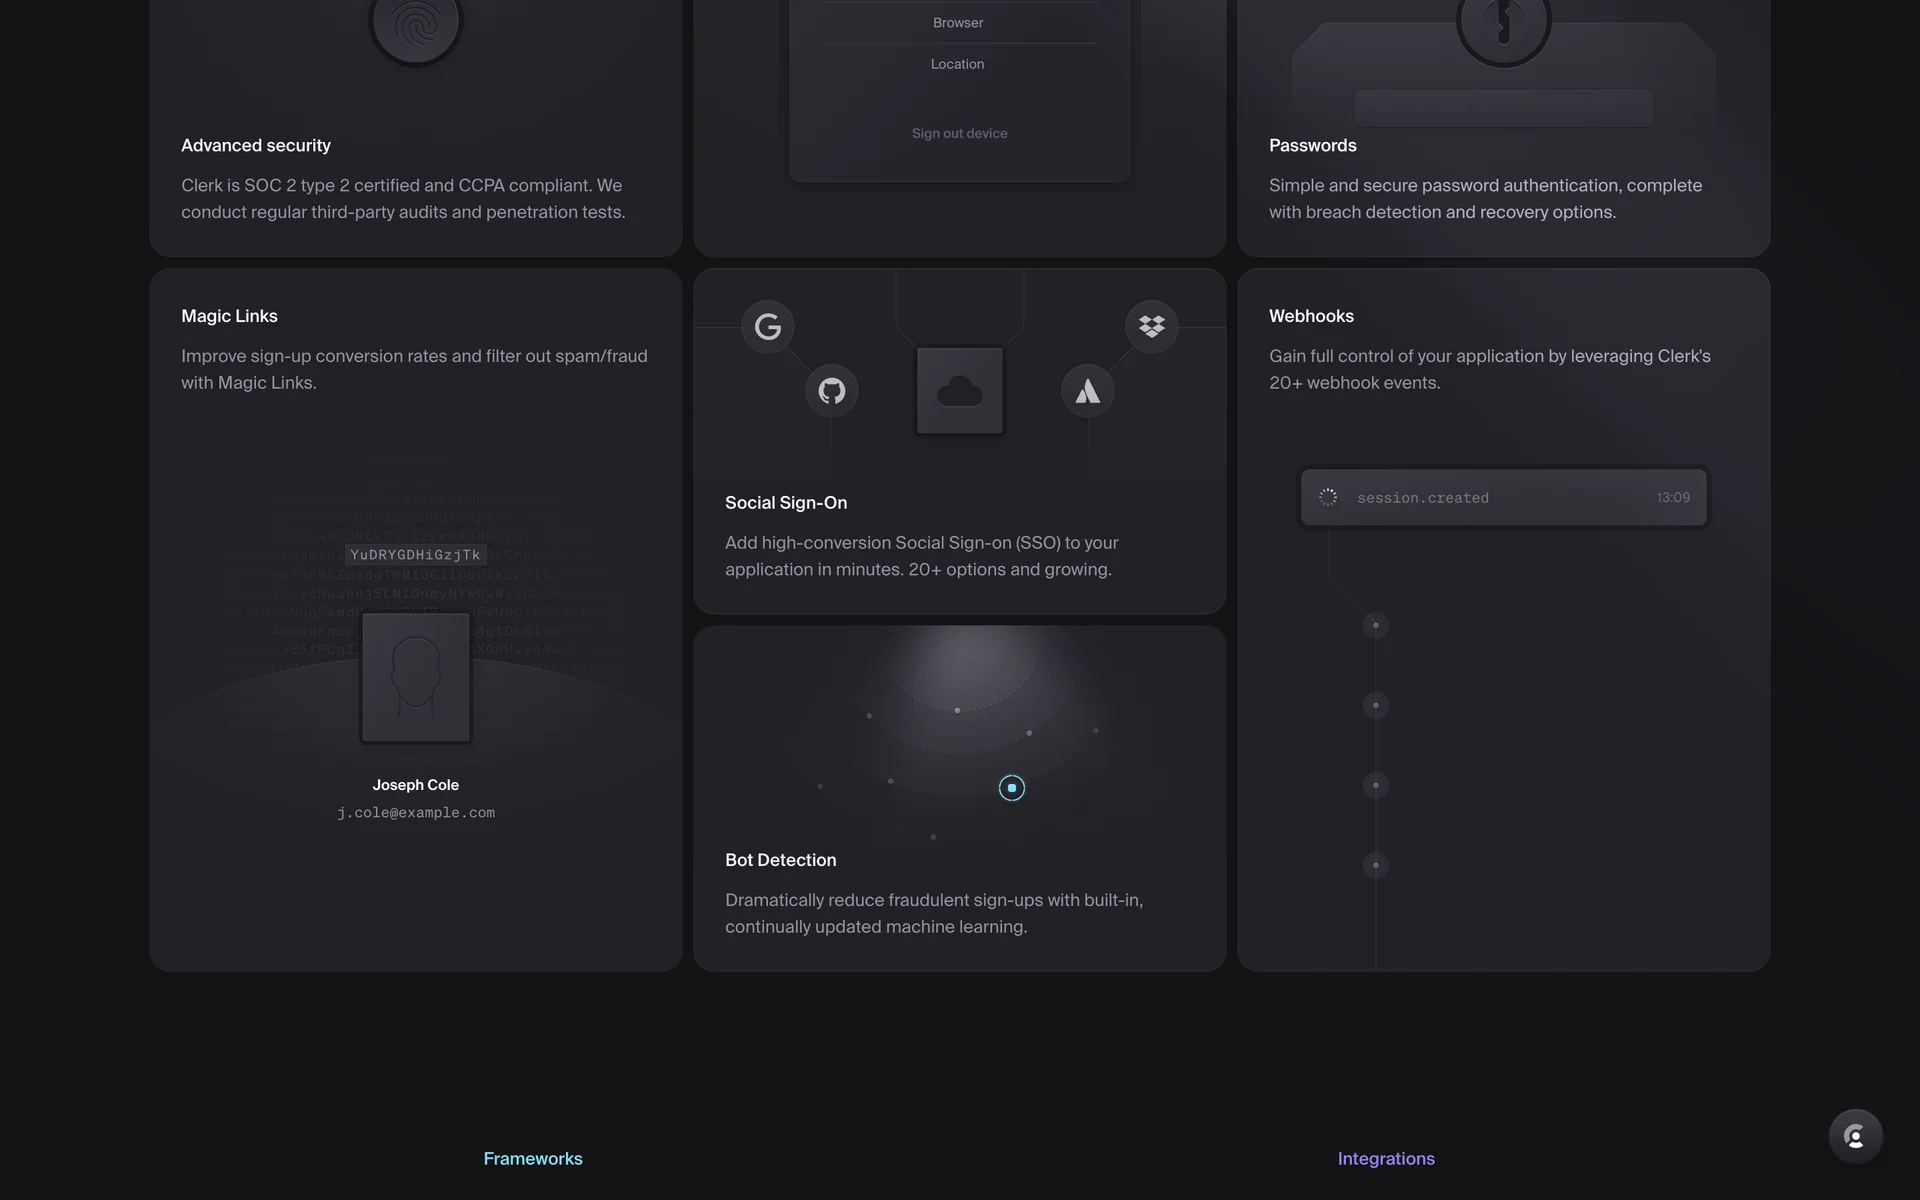Click the session.created webhook event row
The image size is (1920, 1200).
click(1503, 497)
